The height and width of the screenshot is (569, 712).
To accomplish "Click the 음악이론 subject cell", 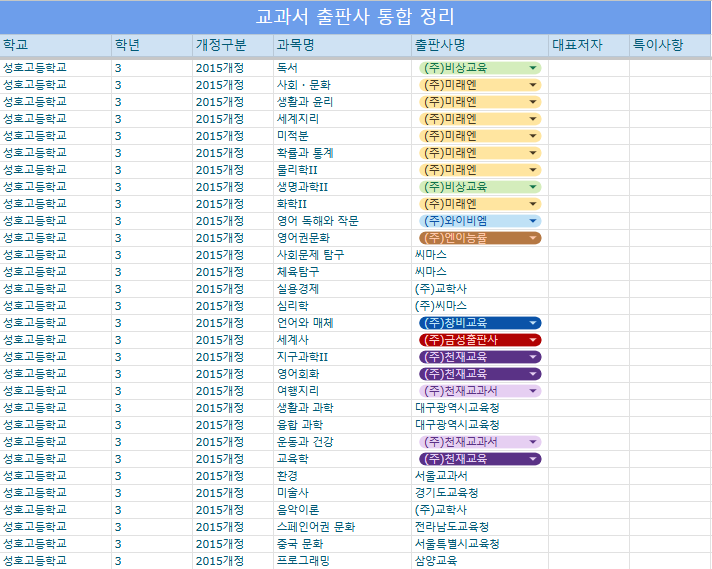I will [x=342, y=510].
